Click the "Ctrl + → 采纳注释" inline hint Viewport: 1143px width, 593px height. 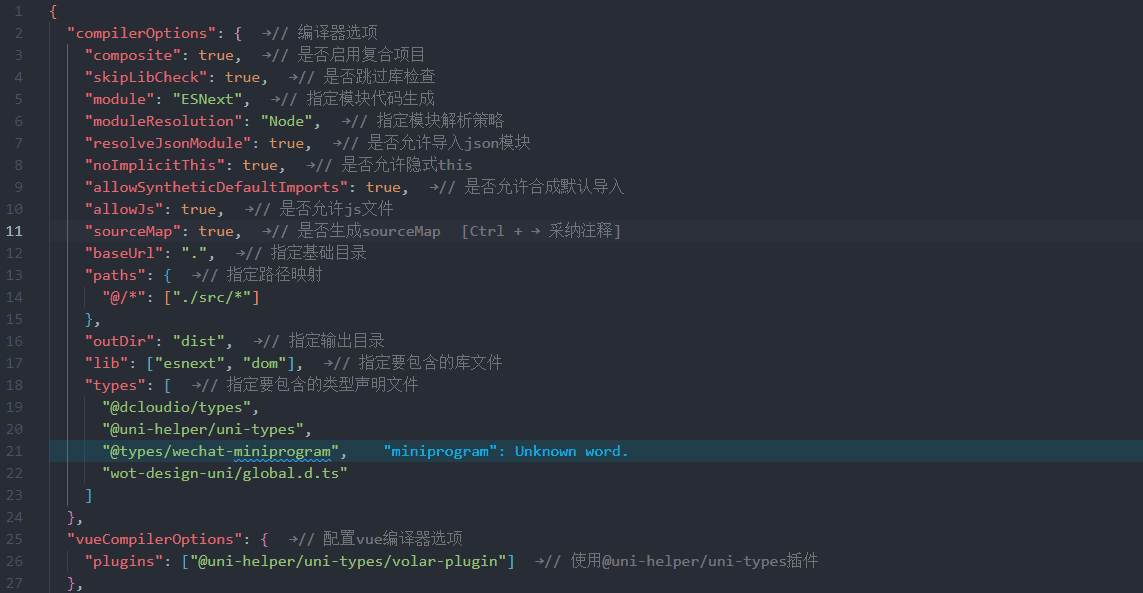click(541, 231)
